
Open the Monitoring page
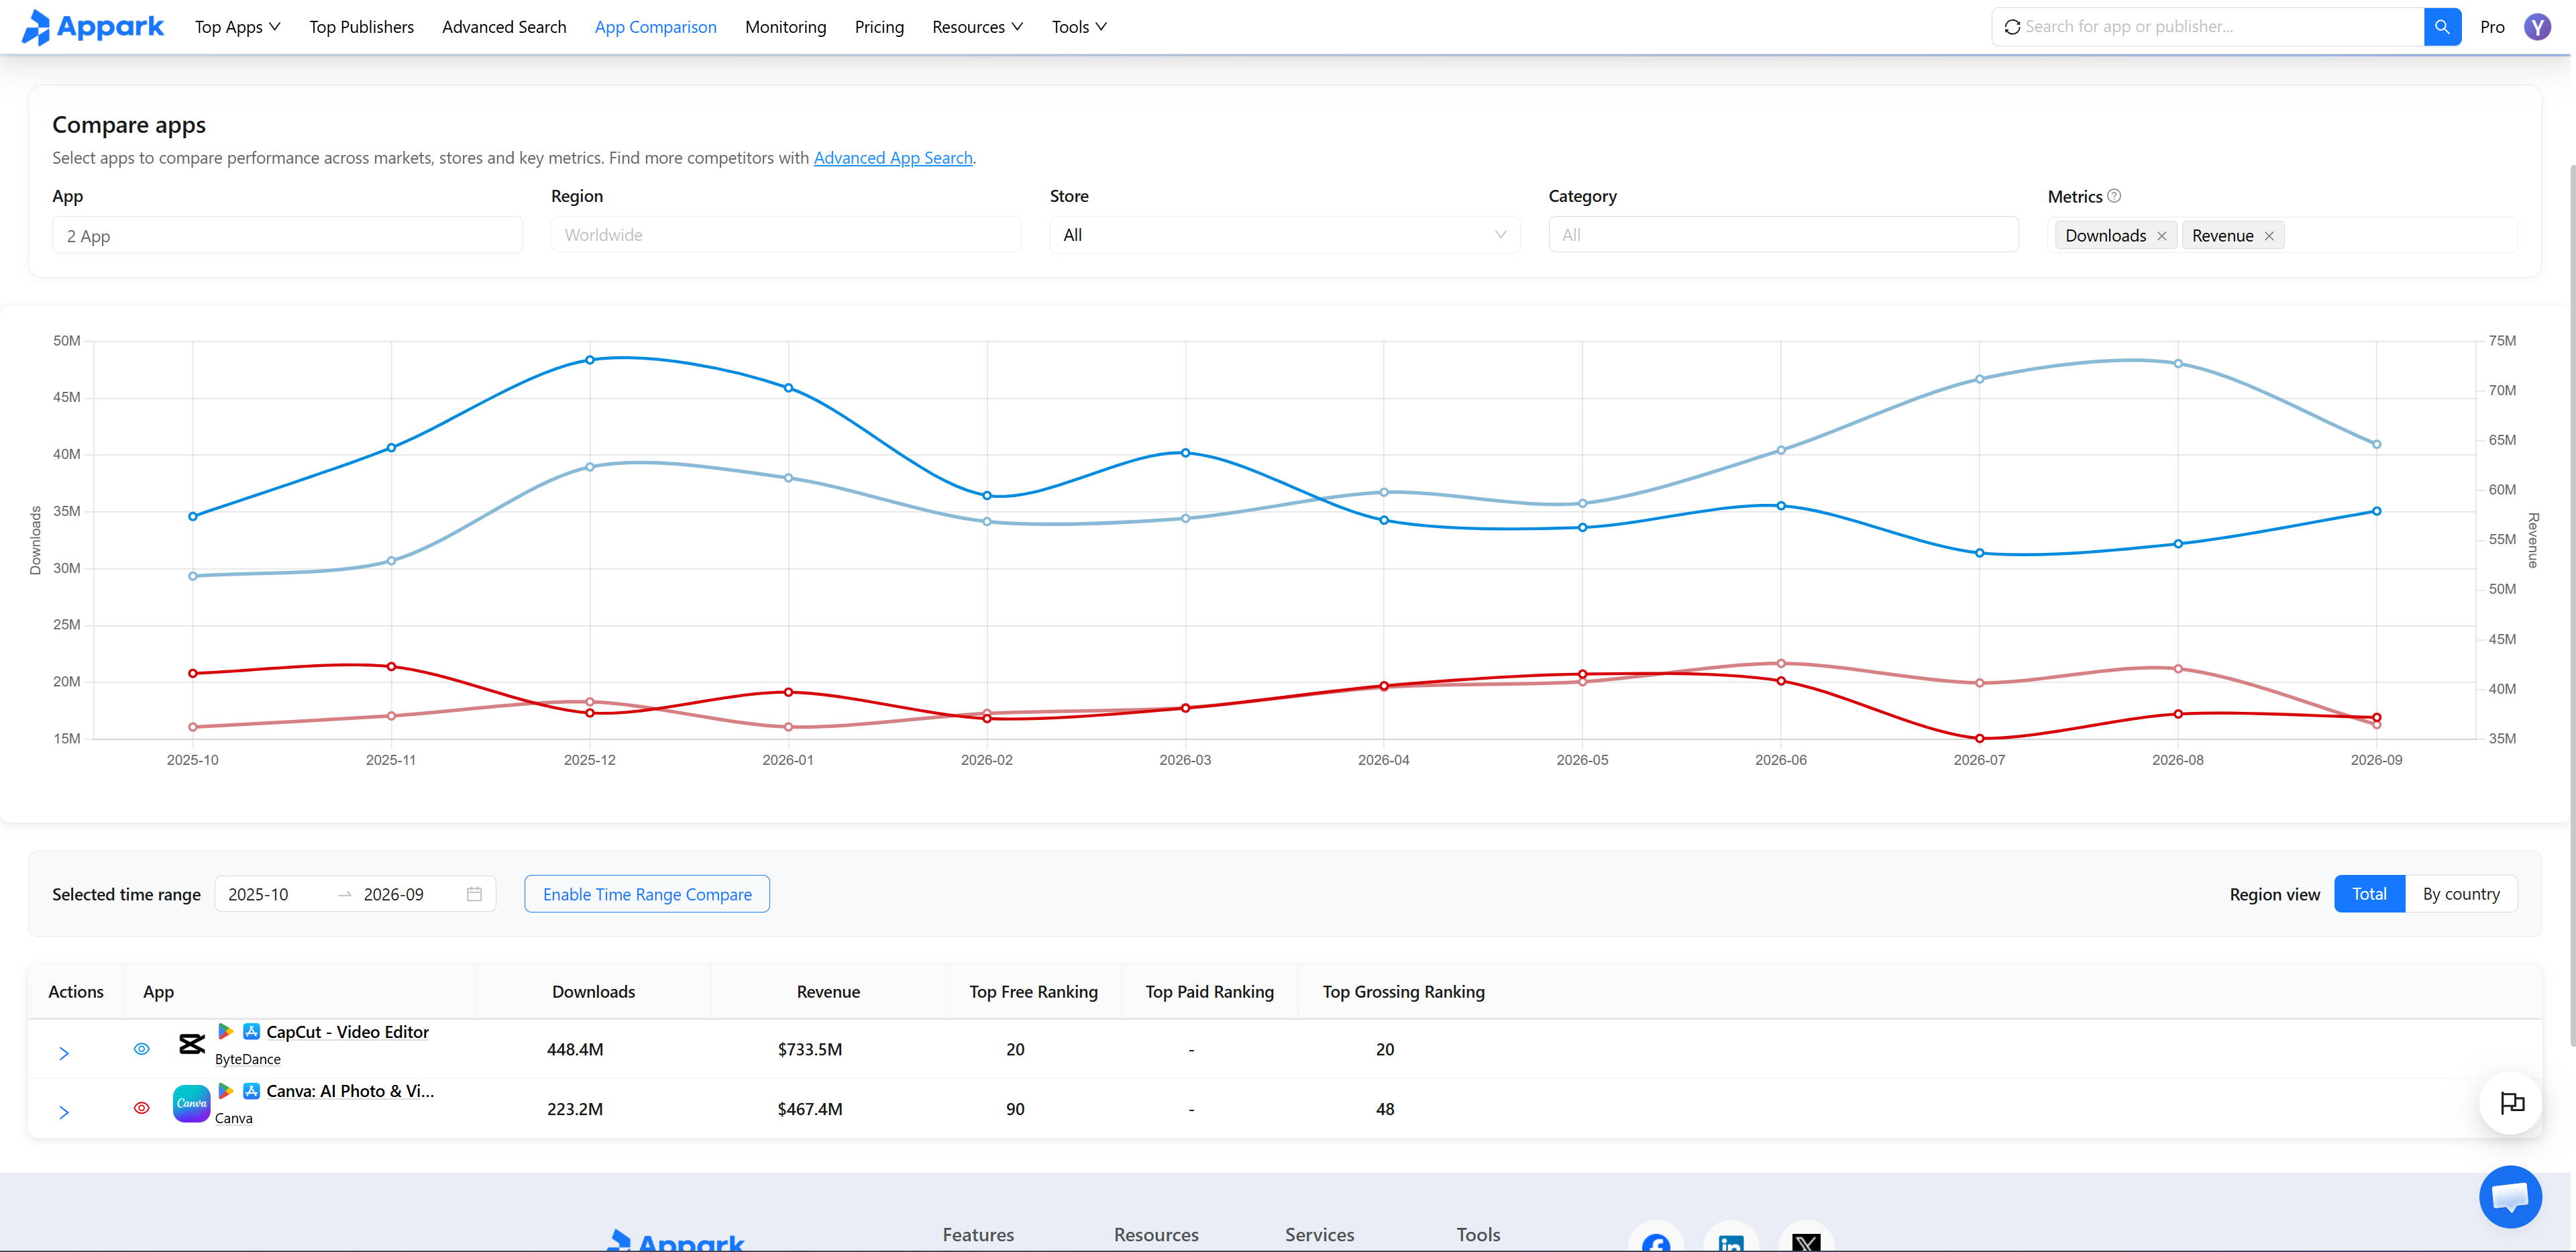point(785,27)
